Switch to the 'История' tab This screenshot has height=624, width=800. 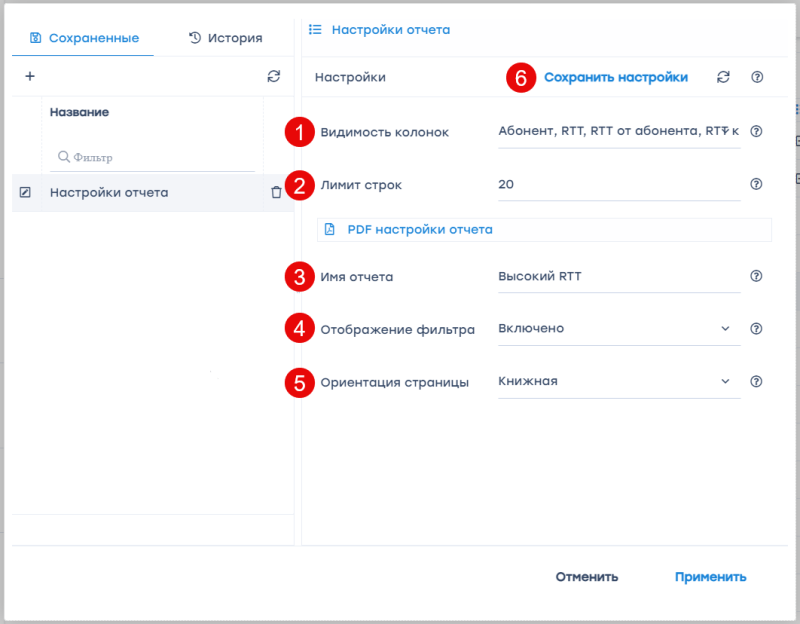(225, 38)
